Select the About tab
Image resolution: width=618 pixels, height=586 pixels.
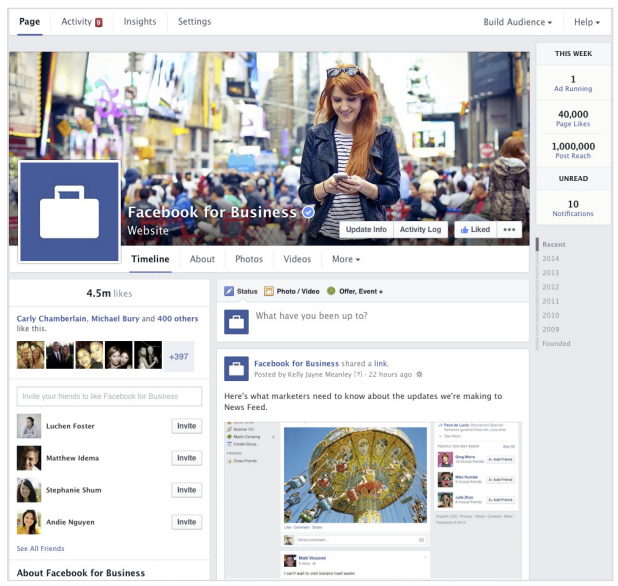pos(202,259)
